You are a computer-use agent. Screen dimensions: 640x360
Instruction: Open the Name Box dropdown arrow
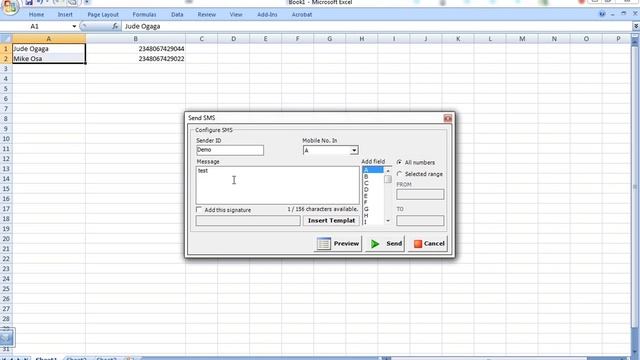point(74,27)
